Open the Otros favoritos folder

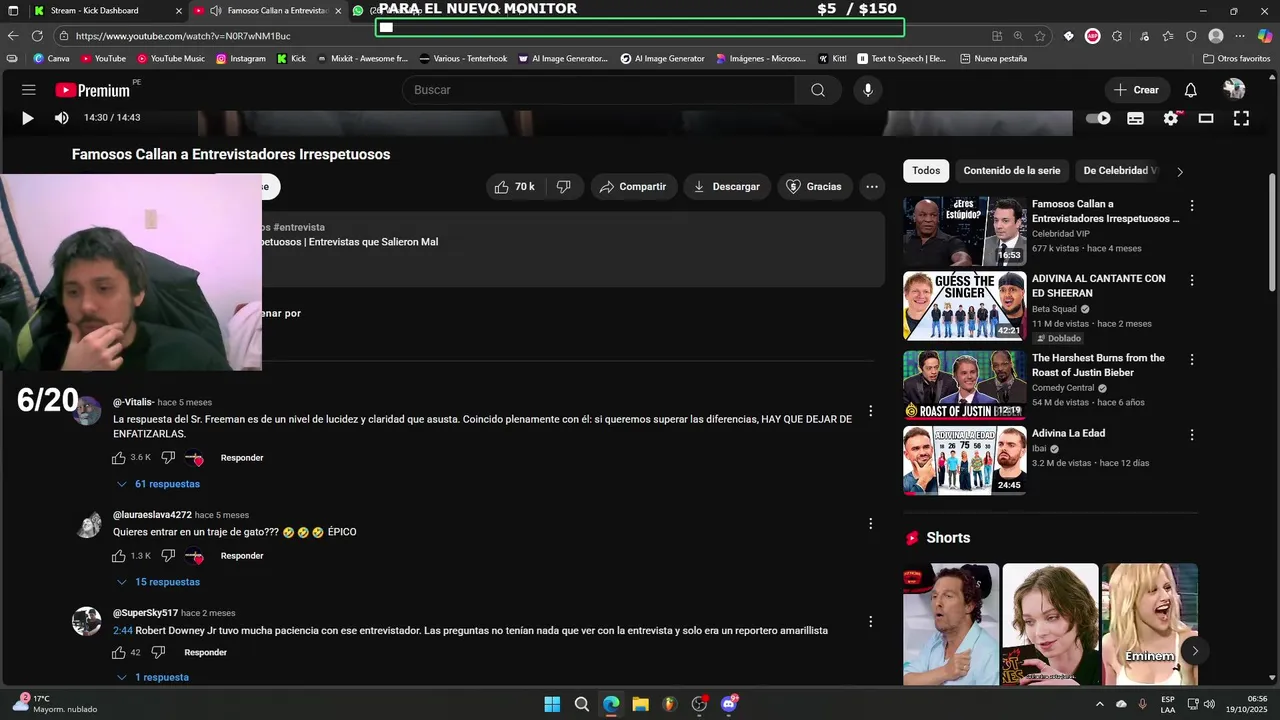pyautogui.click(x=1236, y=59)
